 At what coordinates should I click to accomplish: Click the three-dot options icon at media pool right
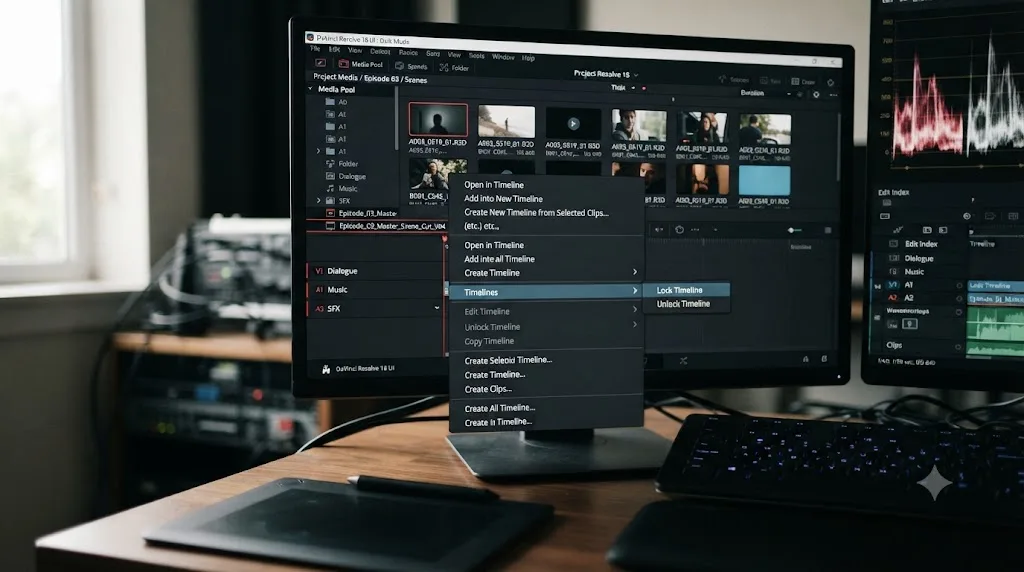[x=833, y=95]
